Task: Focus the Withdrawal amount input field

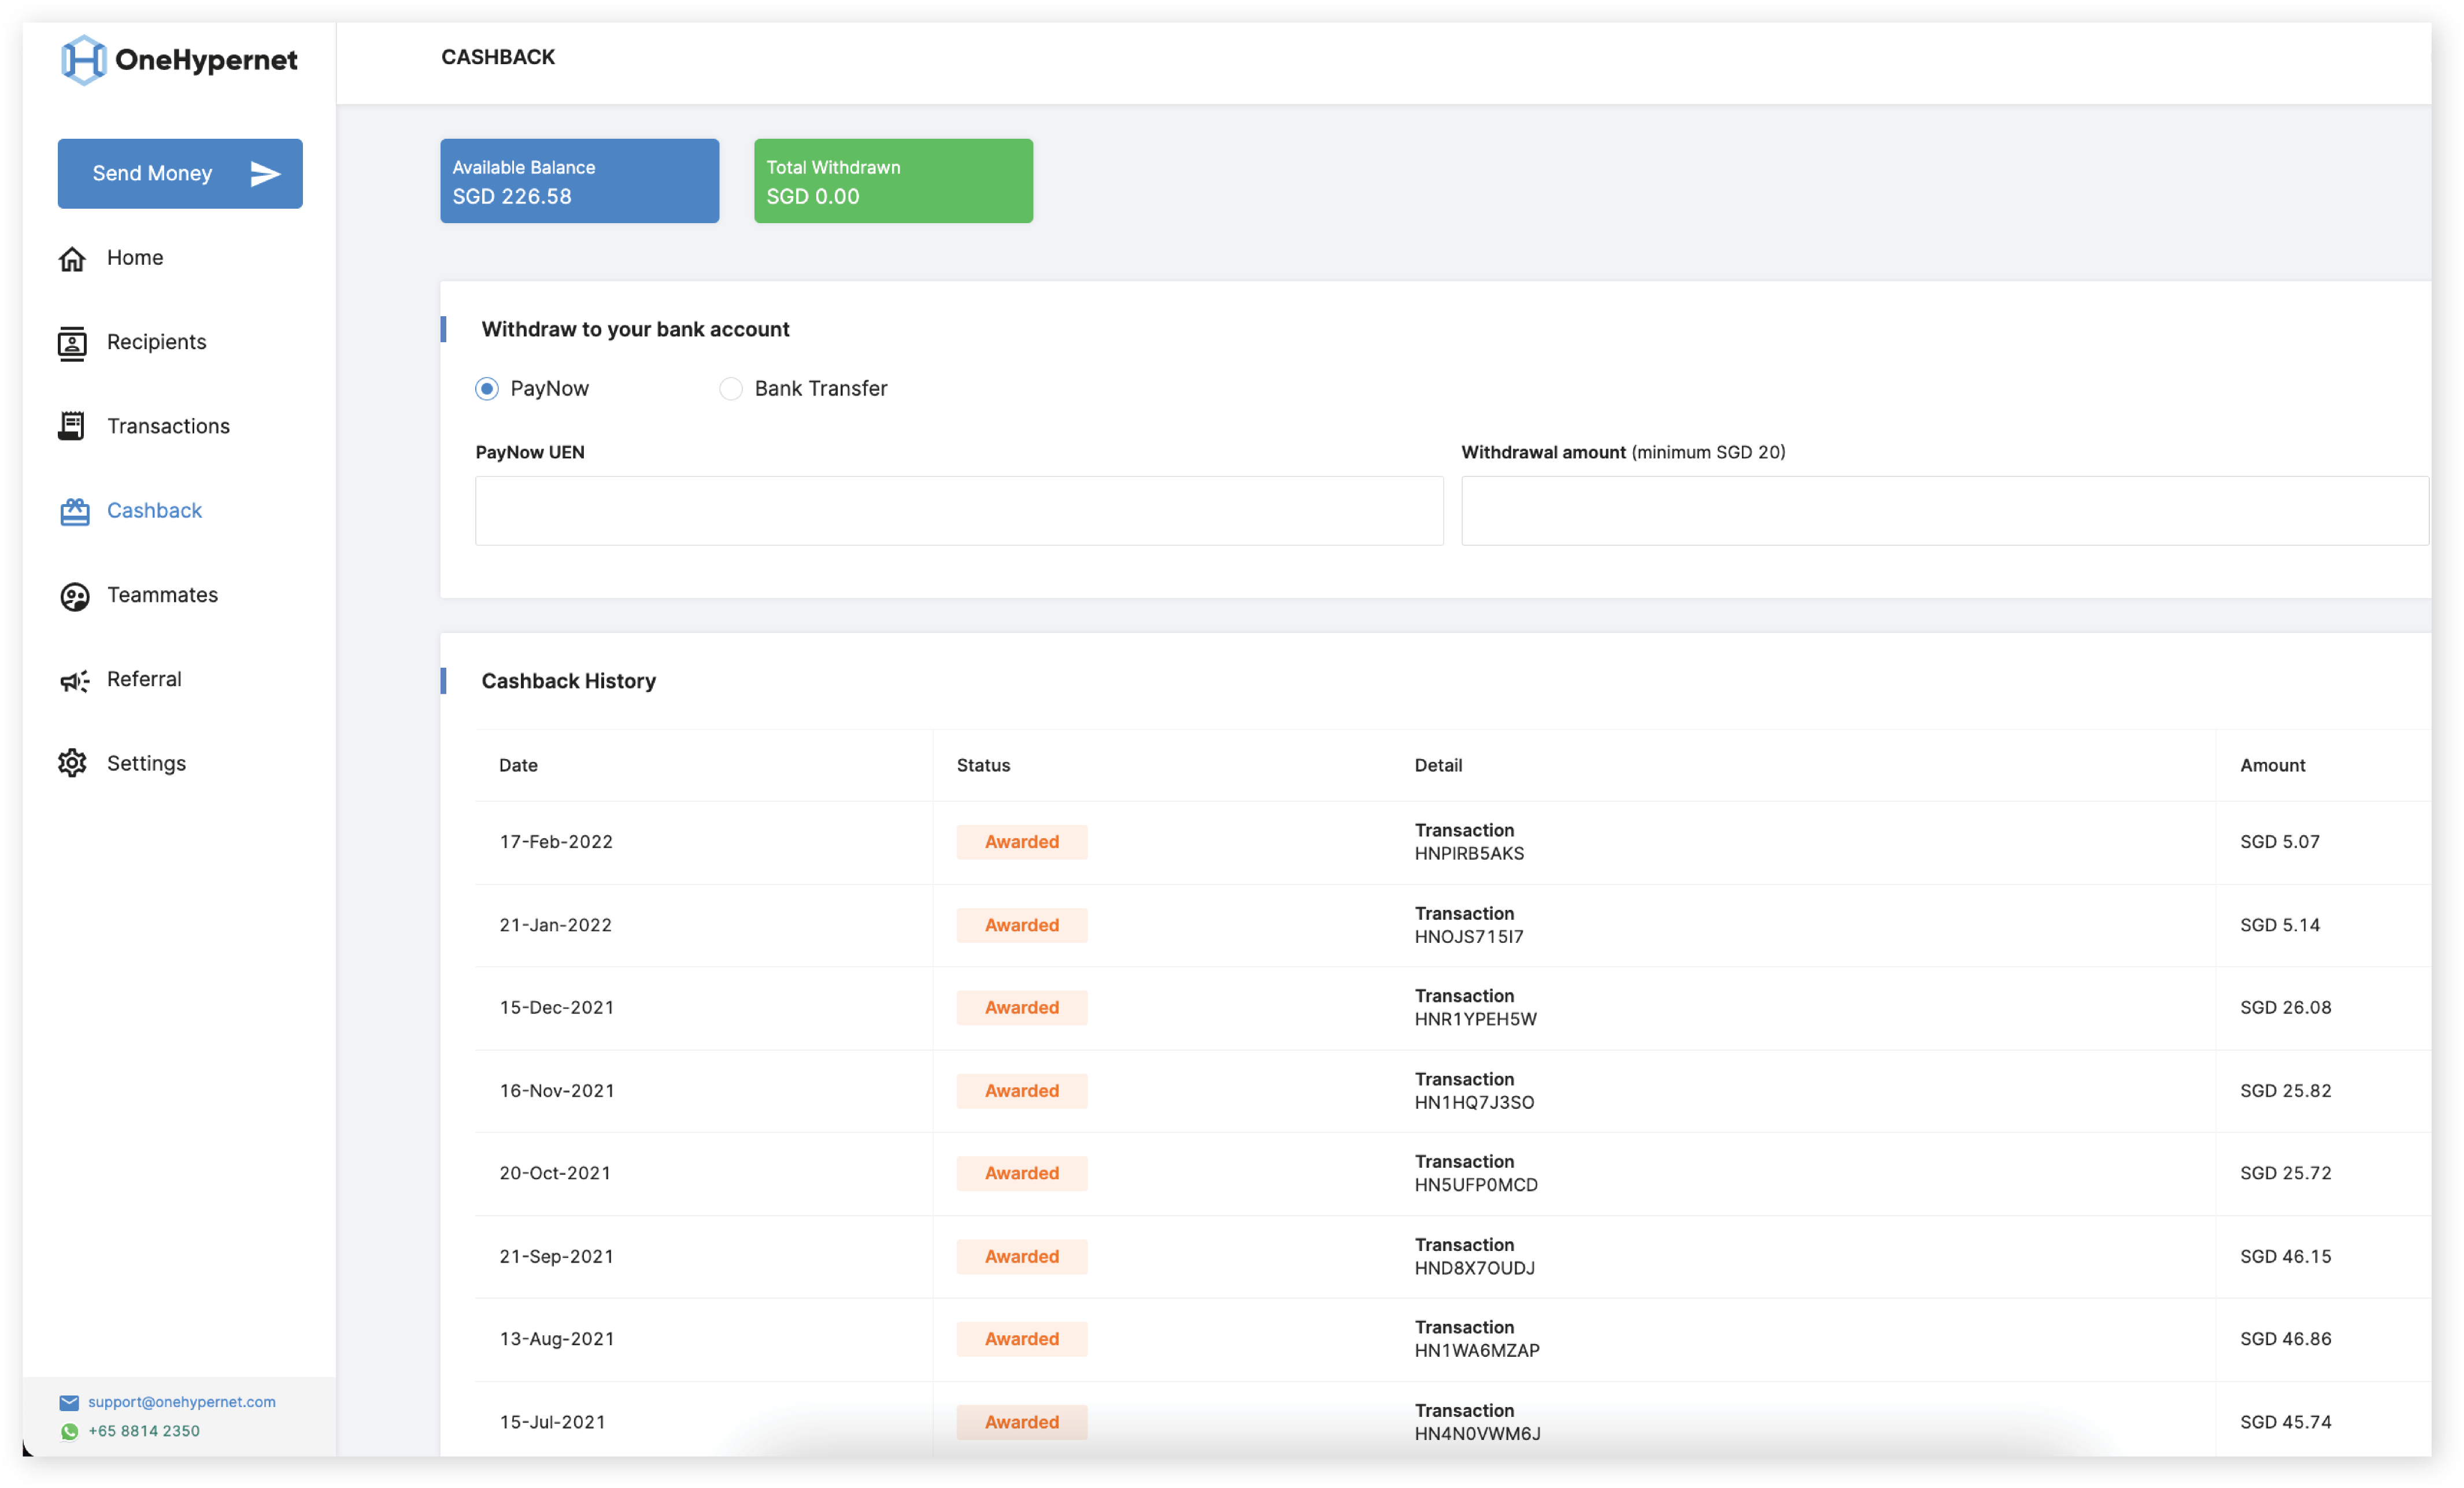Action: (x=1944, y=511)
